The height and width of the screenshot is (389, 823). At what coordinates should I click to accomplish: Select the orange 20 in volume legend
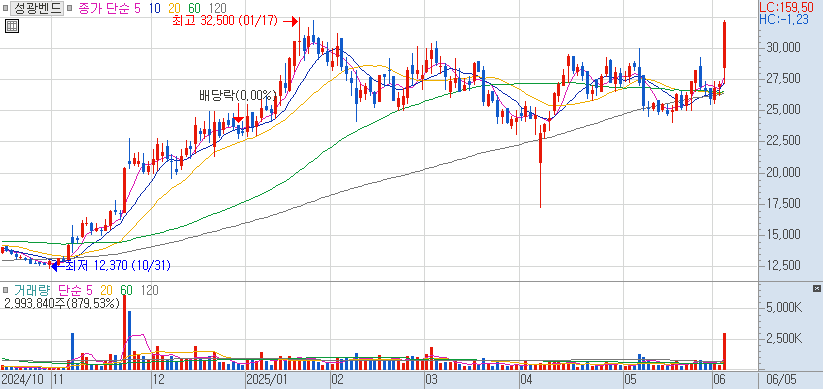pos(107,290)
